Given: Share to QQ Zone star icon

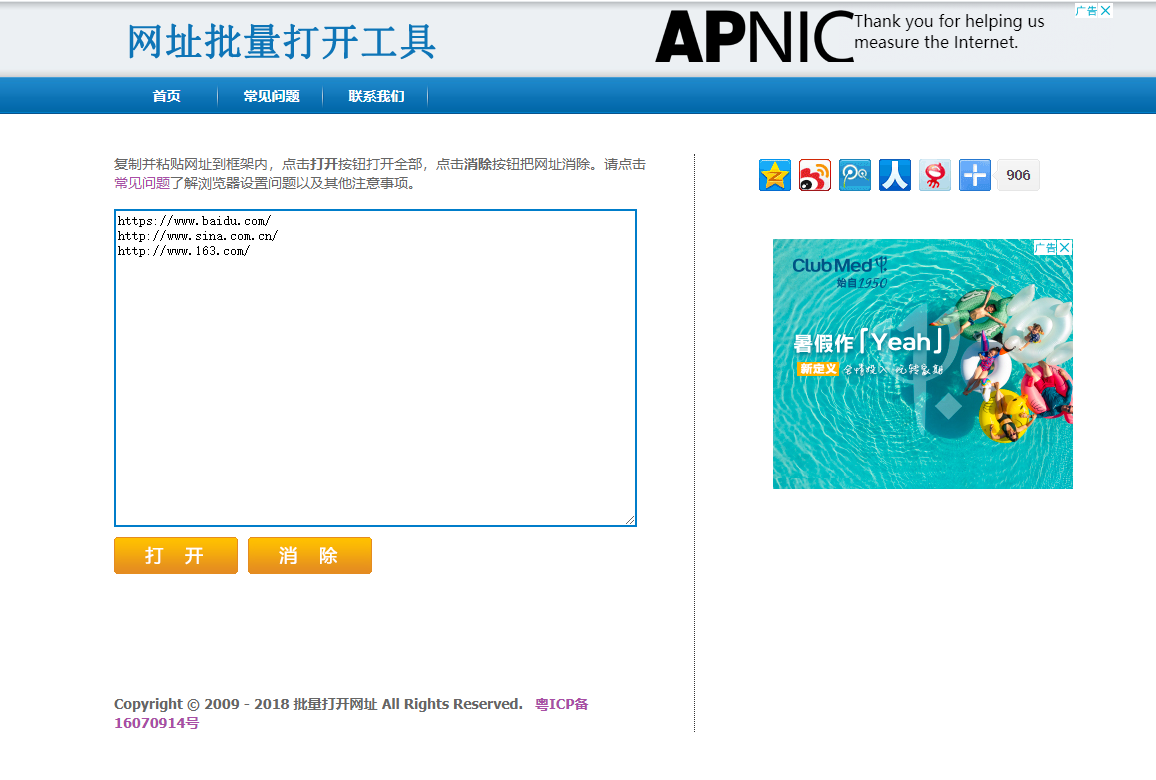Looking at the screenshot, I should coord(774,175).
